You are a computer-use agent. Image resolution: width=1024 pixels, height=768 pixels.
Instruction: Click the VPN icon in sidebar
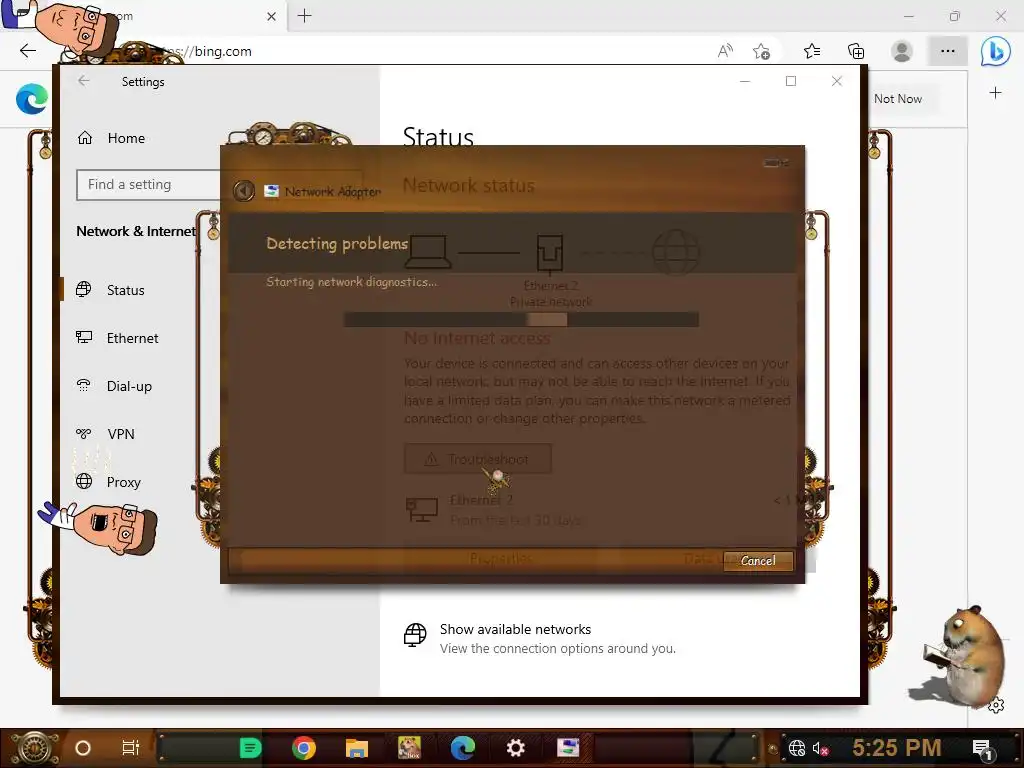(x=84, y=434)
